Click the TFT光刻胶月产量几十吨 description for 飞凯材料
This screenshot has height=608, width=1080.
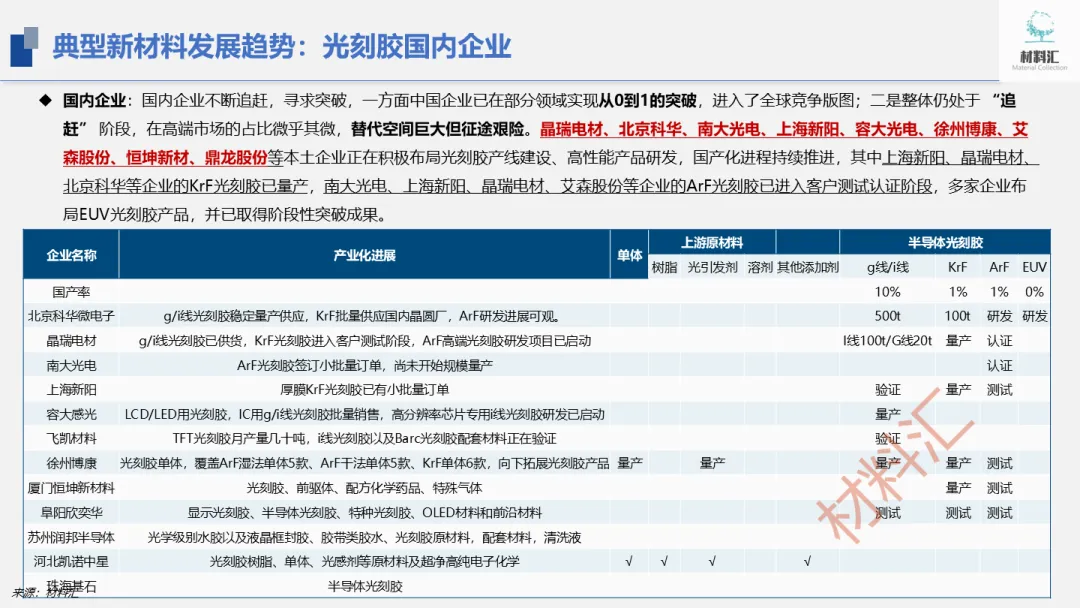(x=364, y=439)
